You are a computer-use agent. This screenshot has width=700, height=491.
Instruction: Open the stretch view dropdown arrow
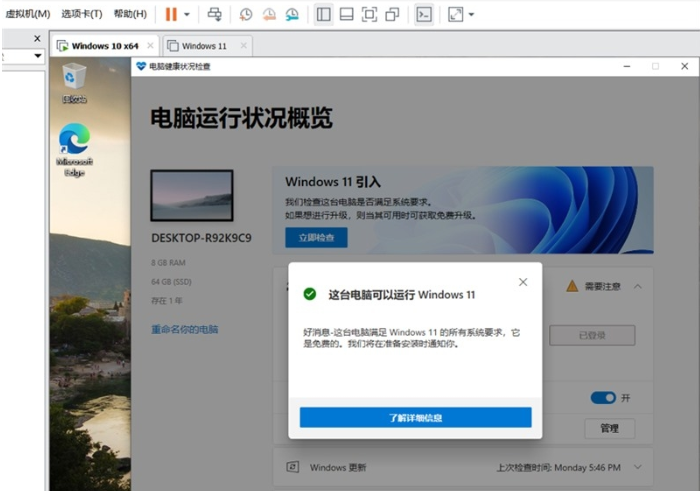(472, 14)
